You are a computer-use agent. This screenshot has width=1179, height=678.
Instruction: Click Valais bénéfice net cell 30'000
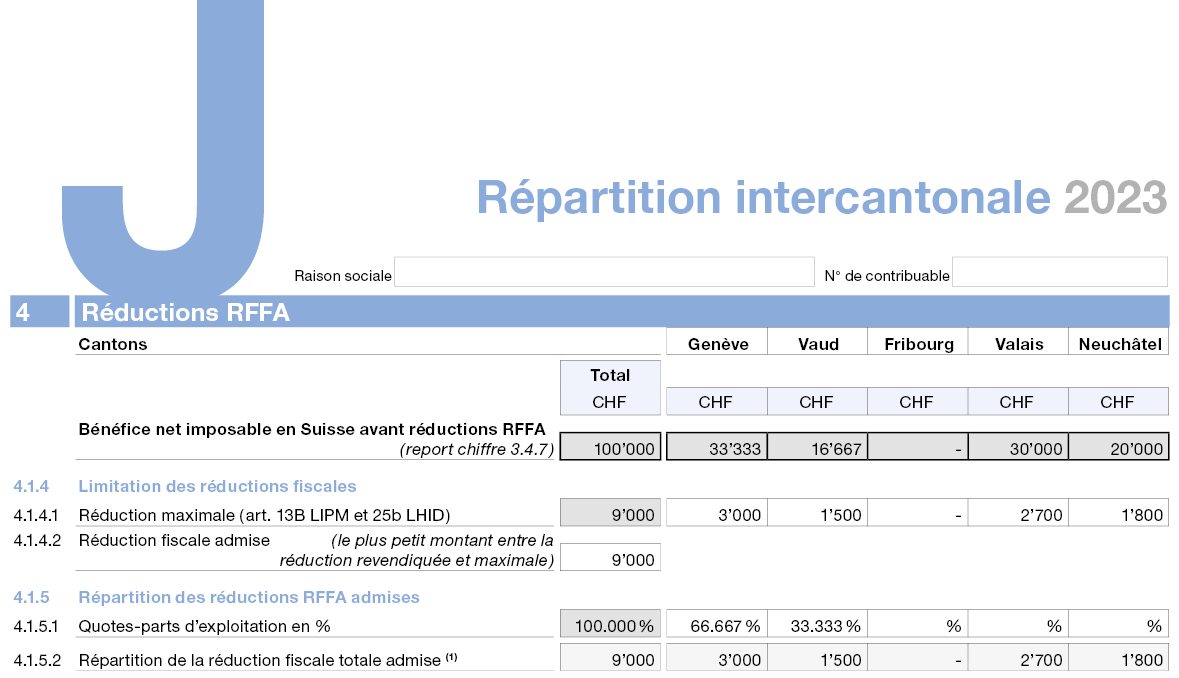[x=1017, y=447]
